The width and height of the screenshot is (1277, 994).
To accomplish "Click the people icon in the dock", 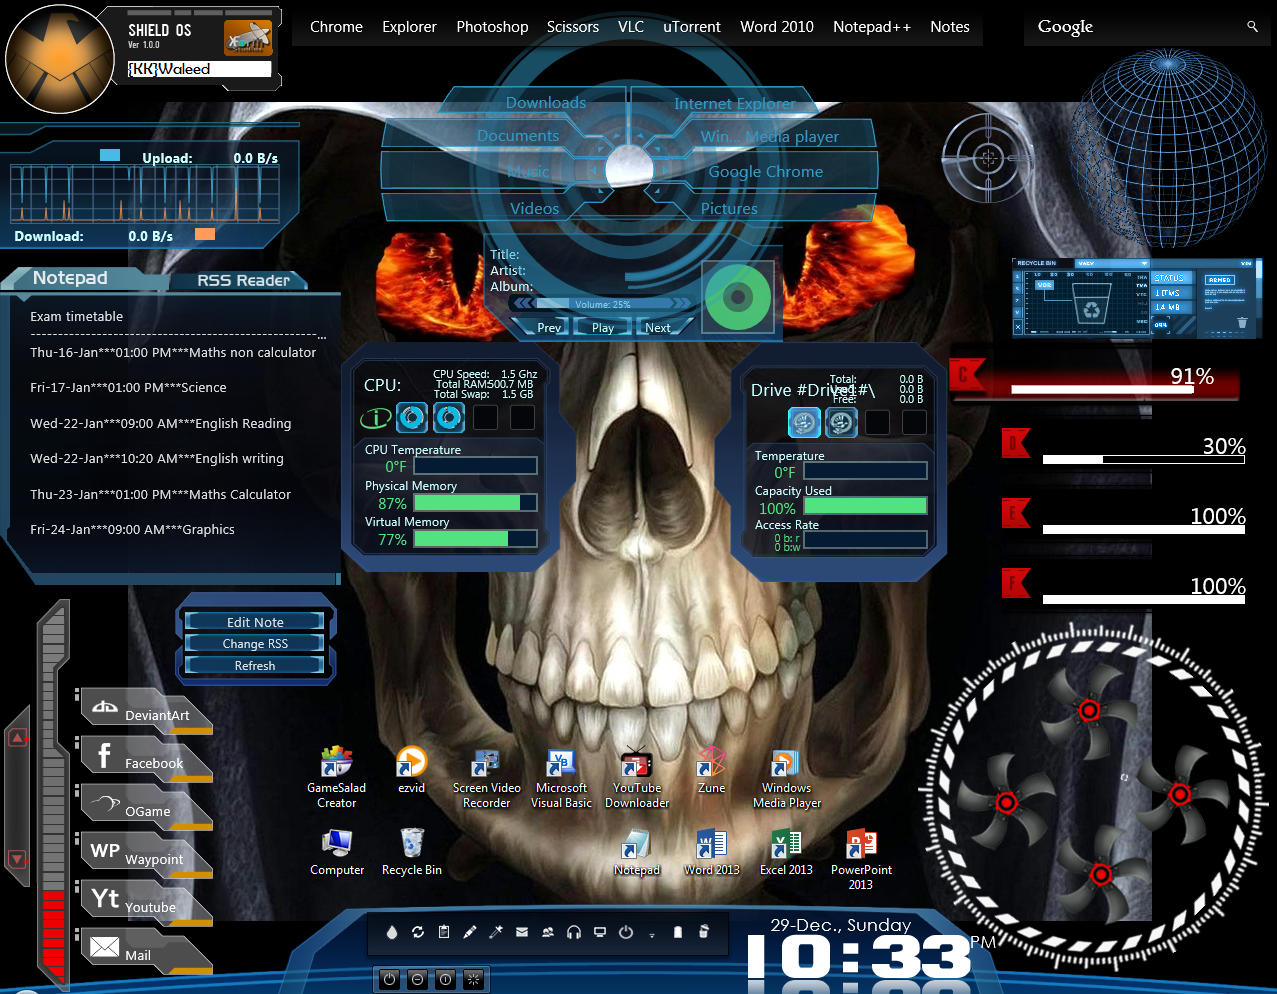I will point(547,932).
